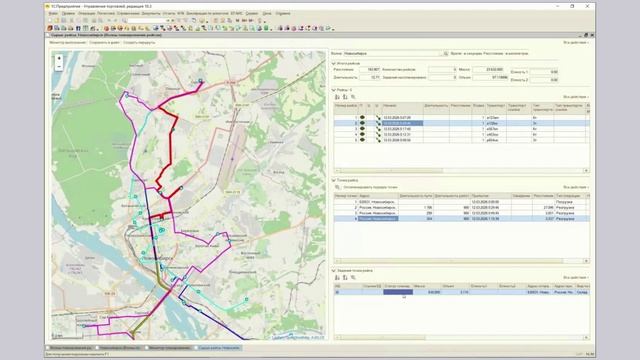Open Все действия menu at the form top
Screen dimensions: 640x360
(576, 42)
